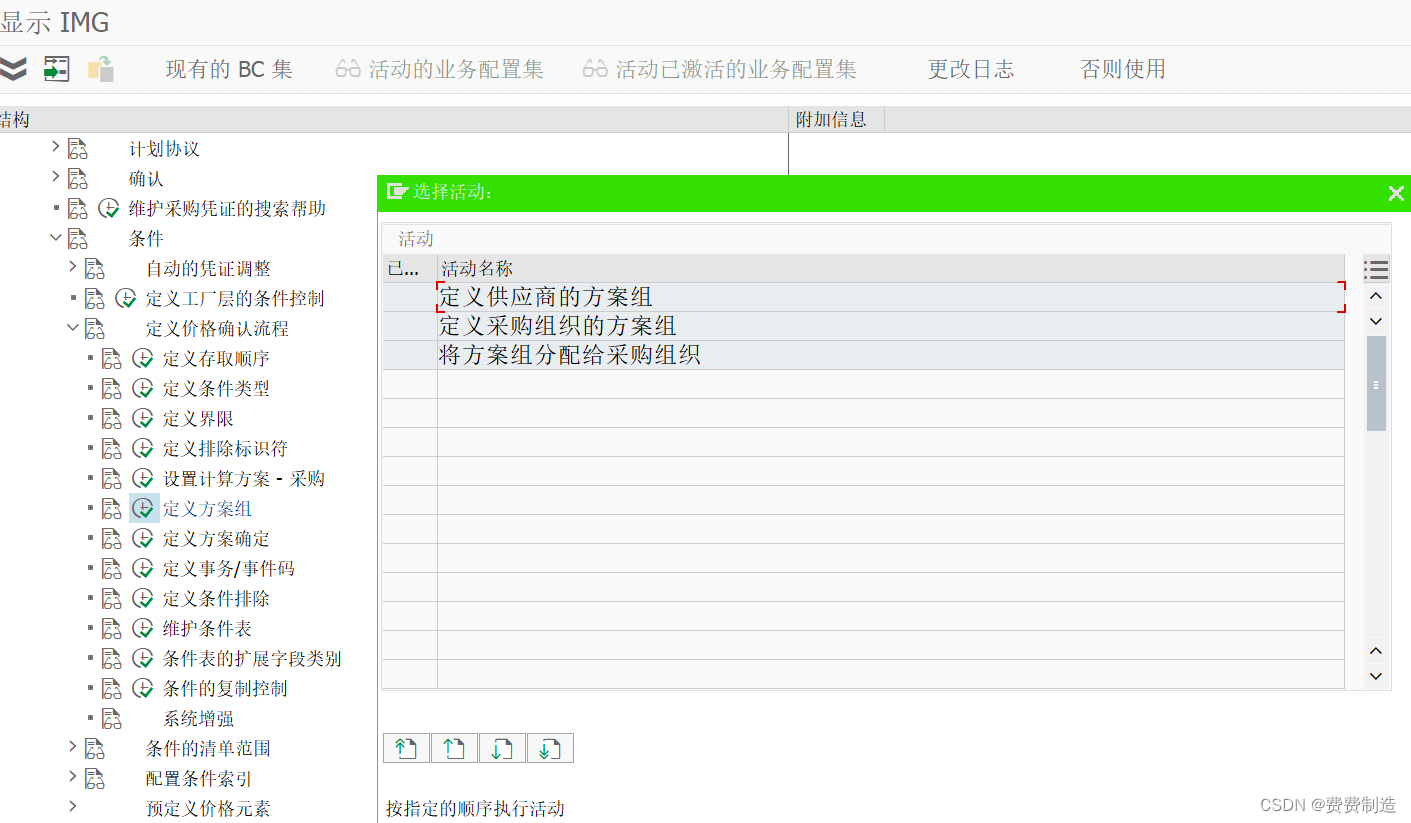Click execute icon beside 定义条件排除
The height and width of the screenshot is (823, 1411).
(143, 599)
